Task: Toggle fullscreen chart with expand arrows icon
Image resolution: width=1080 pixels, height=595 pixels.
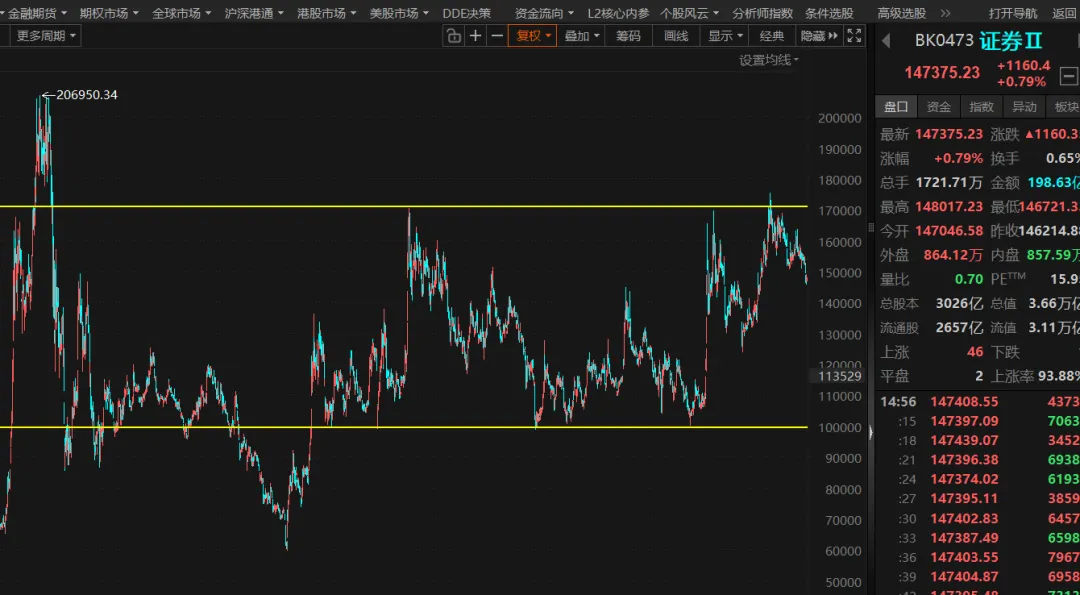Action: [854, 36]
